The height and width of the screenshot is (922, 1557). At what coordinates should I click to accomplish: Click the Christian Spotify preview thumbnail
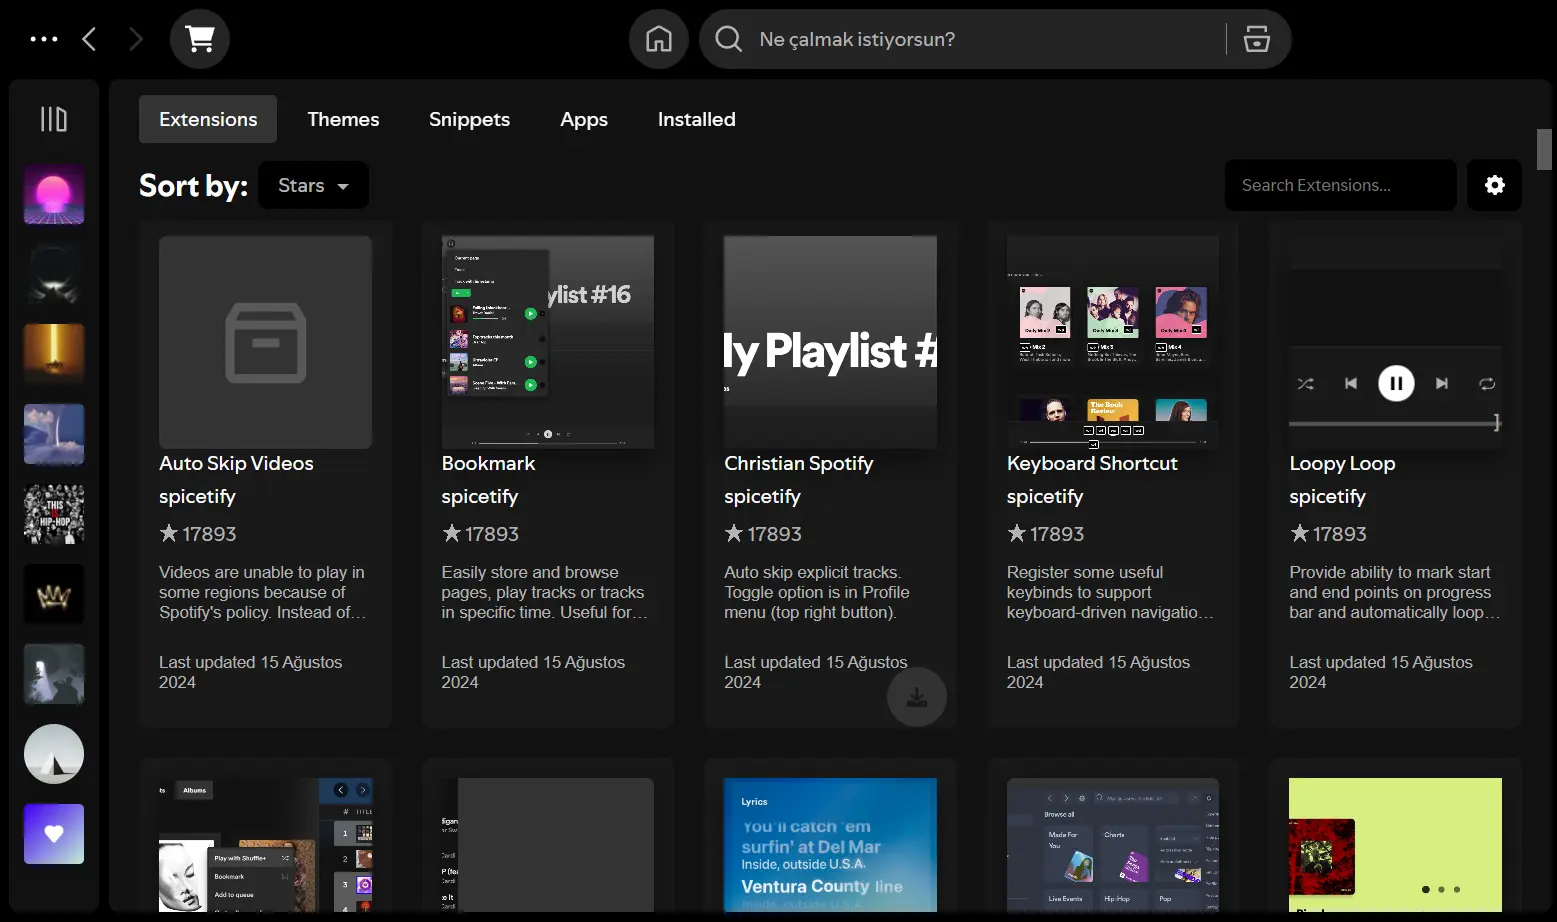click(x=830, y=342)
